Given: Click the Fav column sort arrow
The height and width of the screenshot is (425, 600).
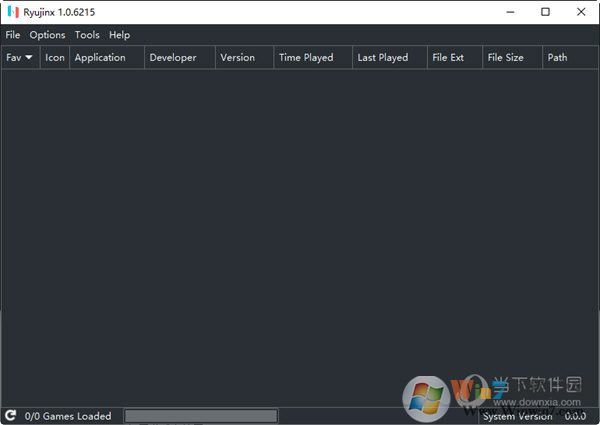Looking at the screenshot, I should pos(29,57).
